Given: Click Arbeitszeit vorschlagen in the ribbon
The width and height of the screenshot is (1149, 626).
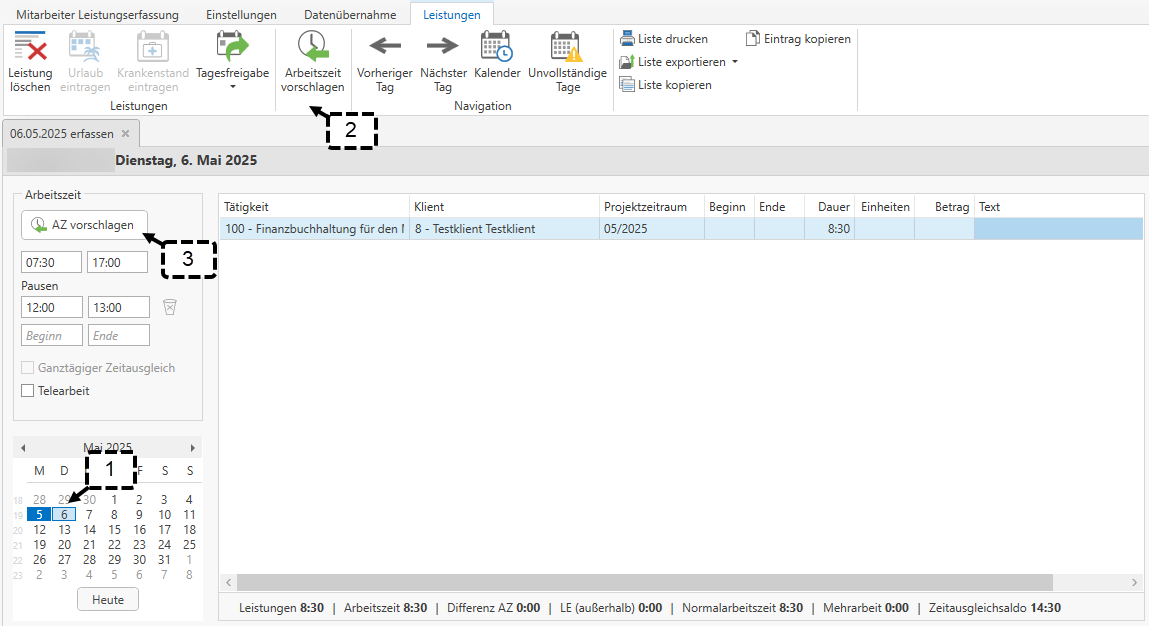Looking at the screenshot, I should (x=312, y=62).
